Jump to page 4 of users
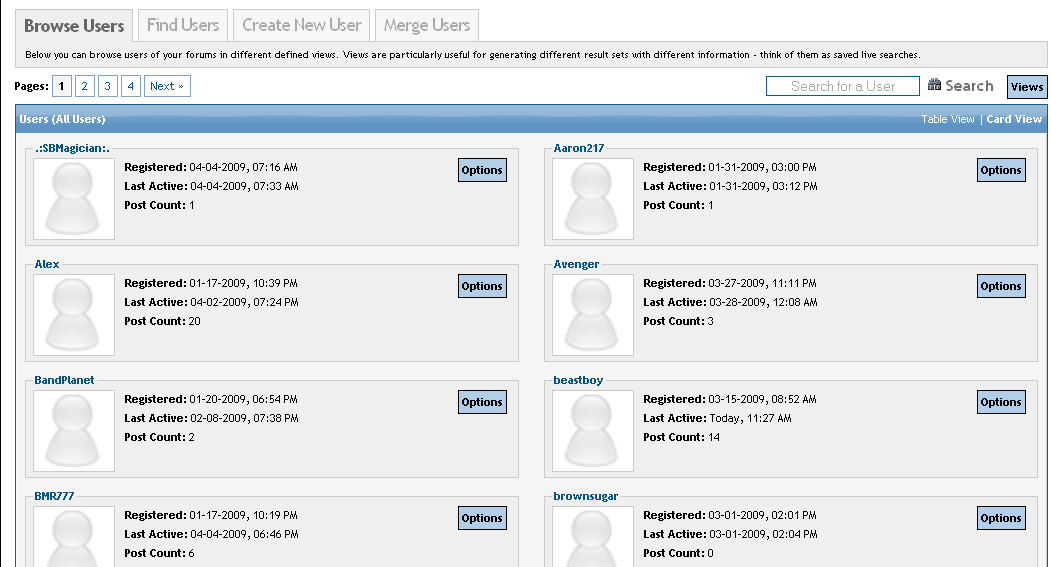 (x=131, y=87)
